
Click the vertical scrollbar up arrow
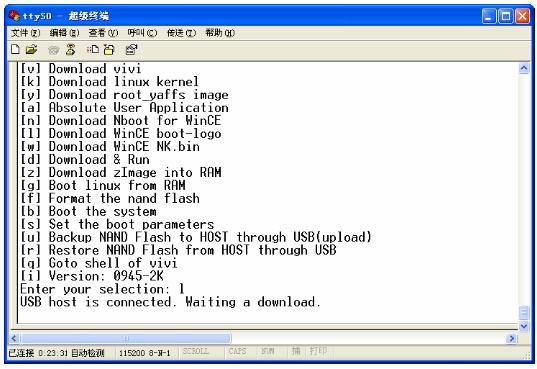coord(524,69)
